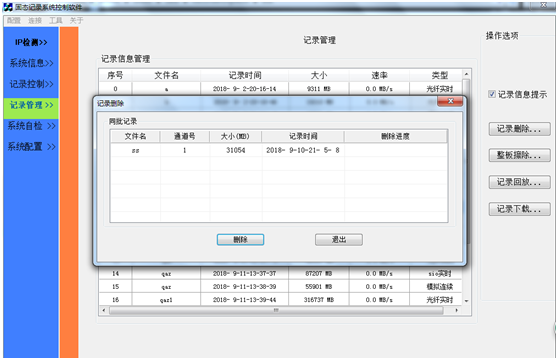Screen dimensions: 558x360
Task: Click the 记录回放... button
Action: click(x=519, y=182)
